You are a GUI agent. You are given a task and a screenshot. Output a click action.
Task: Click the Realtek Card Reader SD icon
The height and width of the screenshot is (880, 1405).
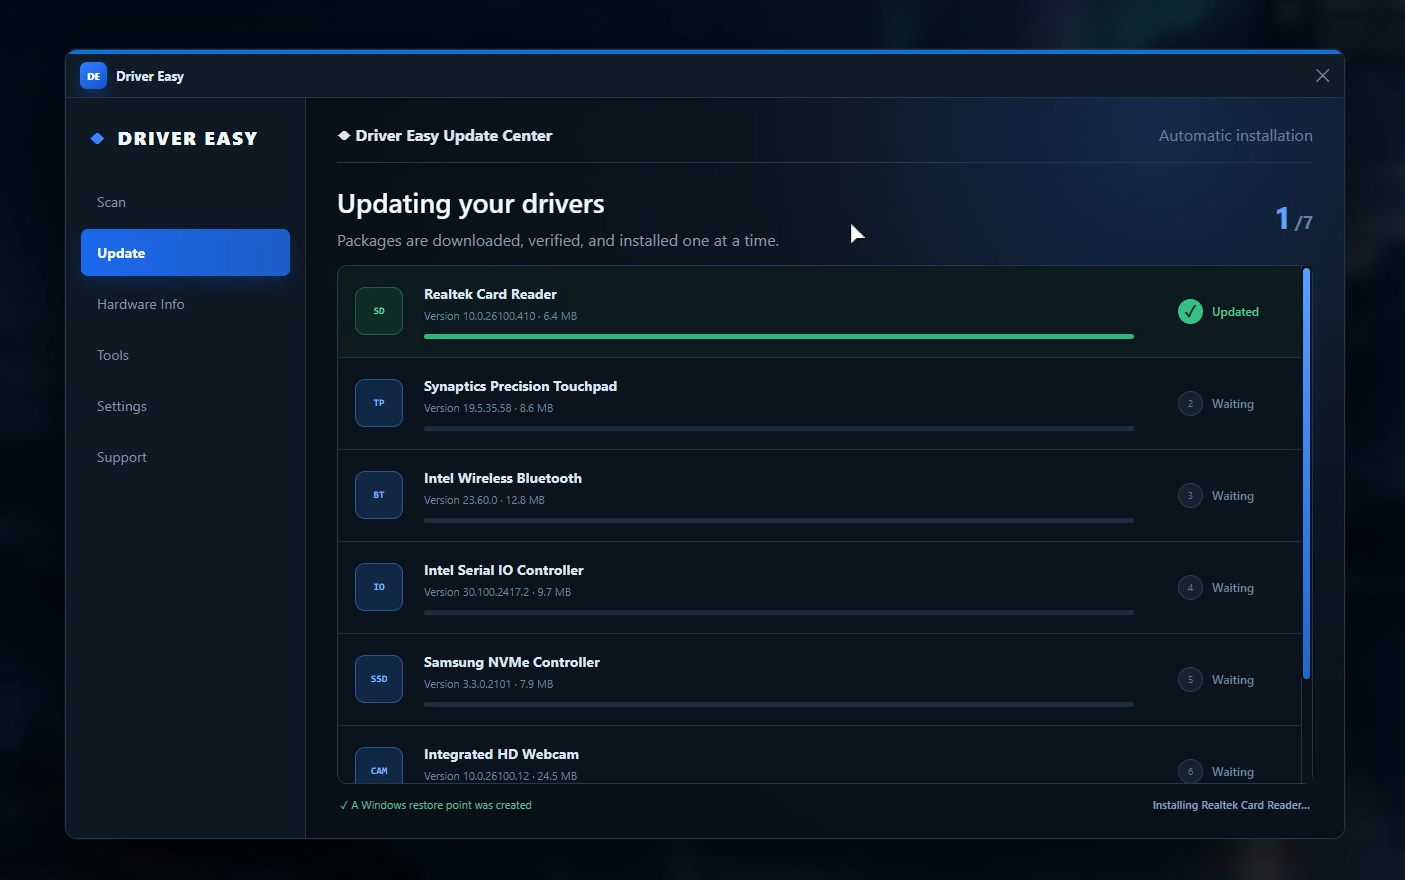click(379, 311)
